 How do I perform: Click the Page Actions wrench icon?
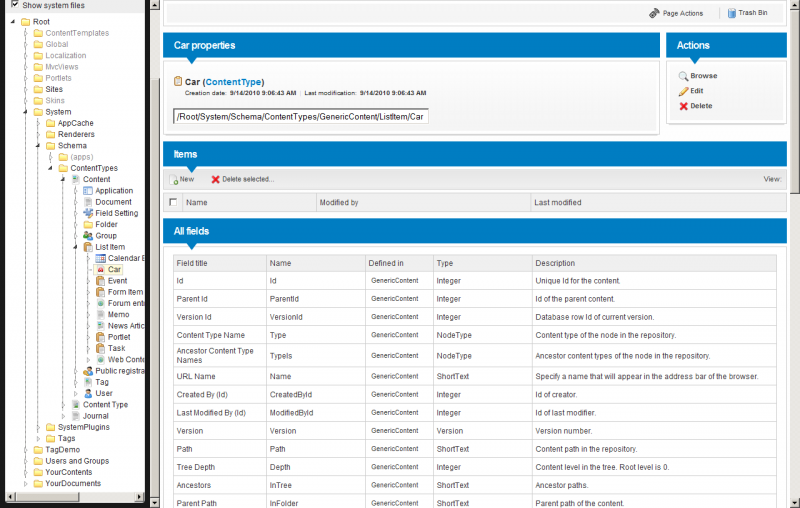pos(654,13)
